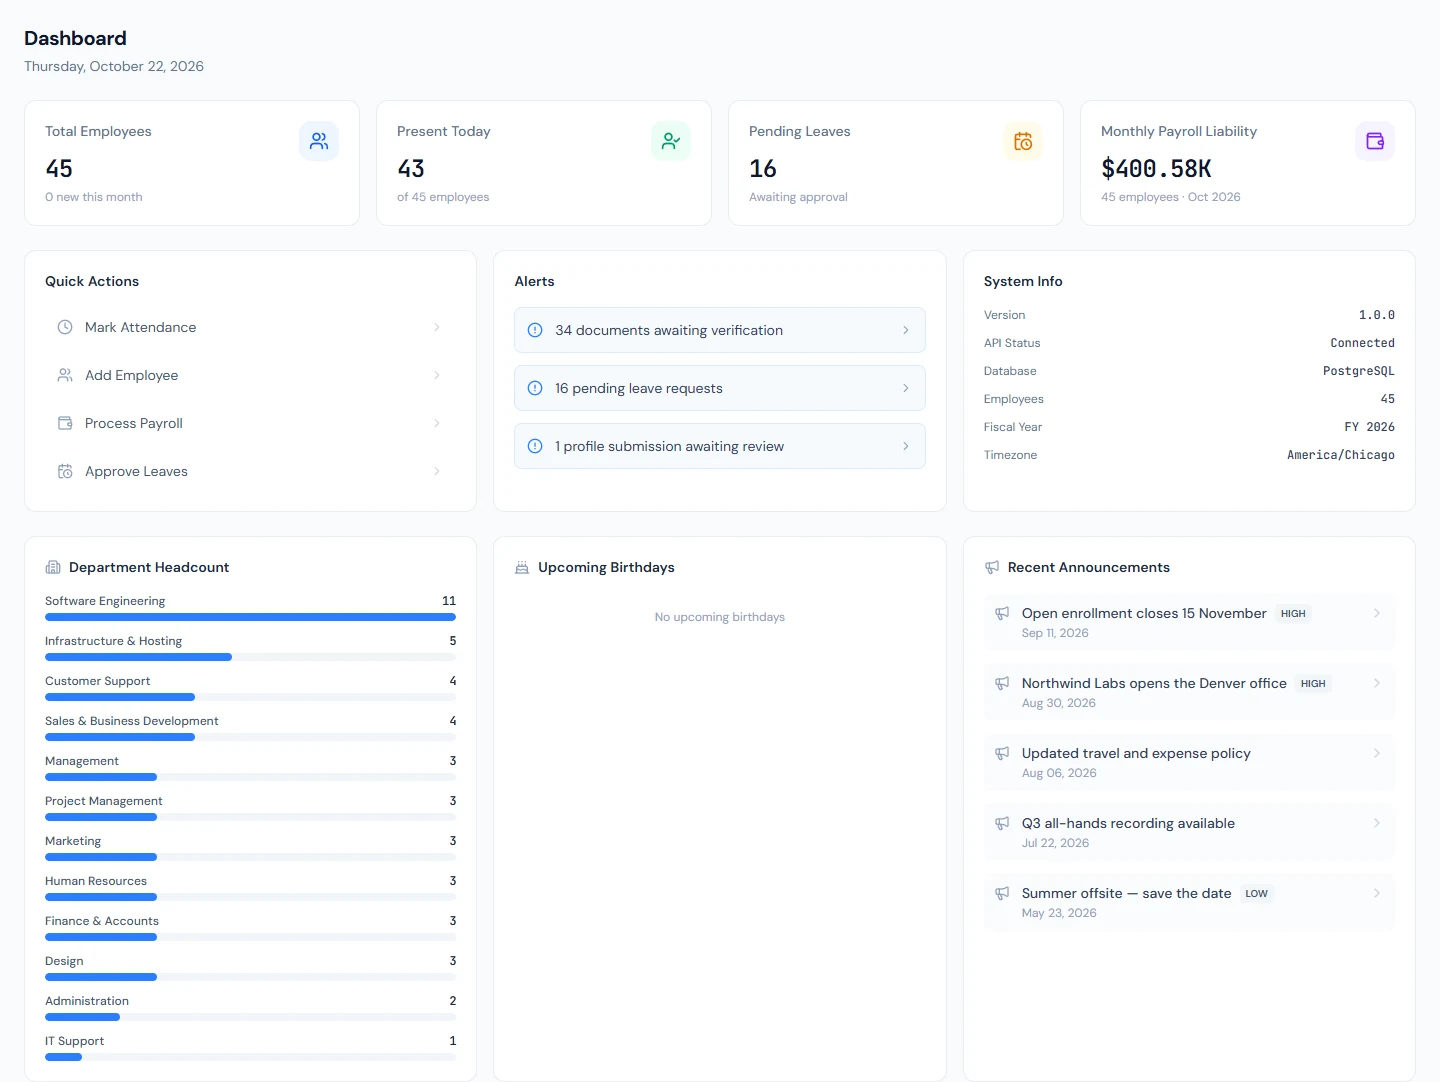
Task: Open chevron on Summer offsite announcement
Action: coord(1377,893)
